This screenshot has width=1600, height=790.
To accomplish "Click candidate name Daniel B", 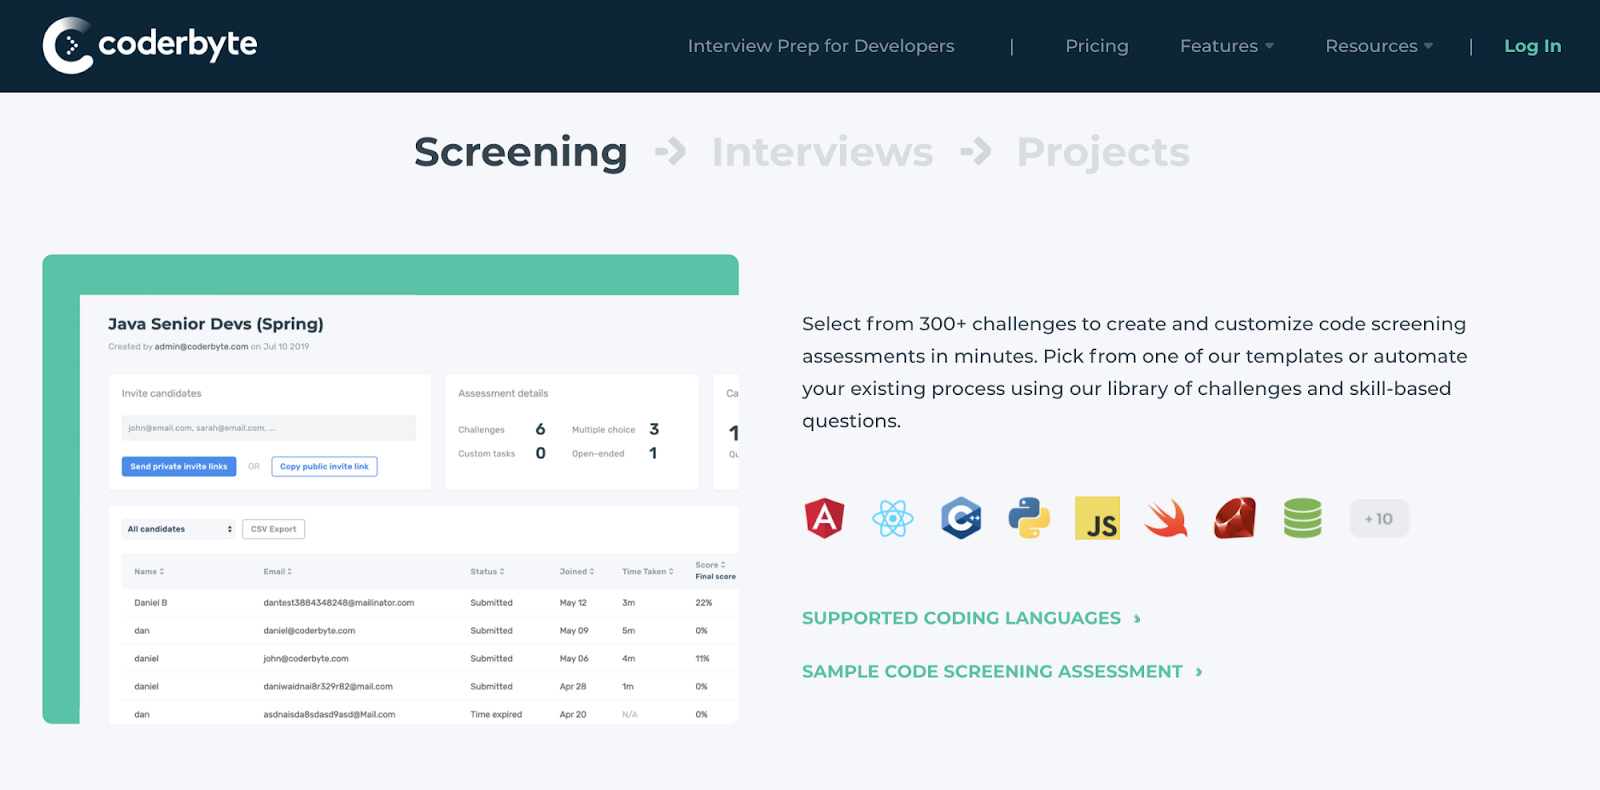I will point(151,603).
